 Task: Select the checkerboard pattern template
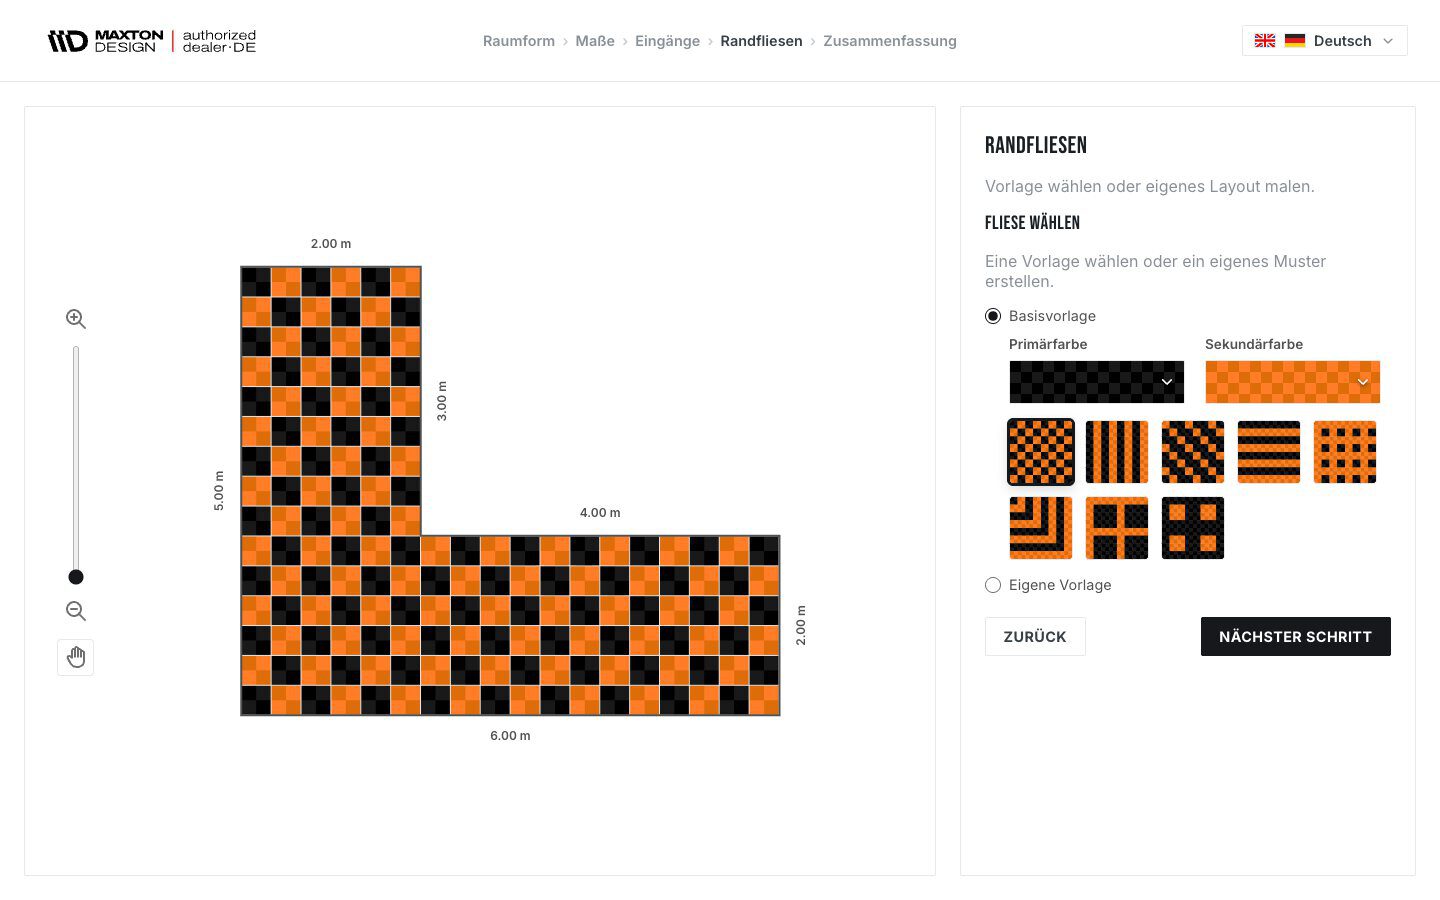[1041, 452]
